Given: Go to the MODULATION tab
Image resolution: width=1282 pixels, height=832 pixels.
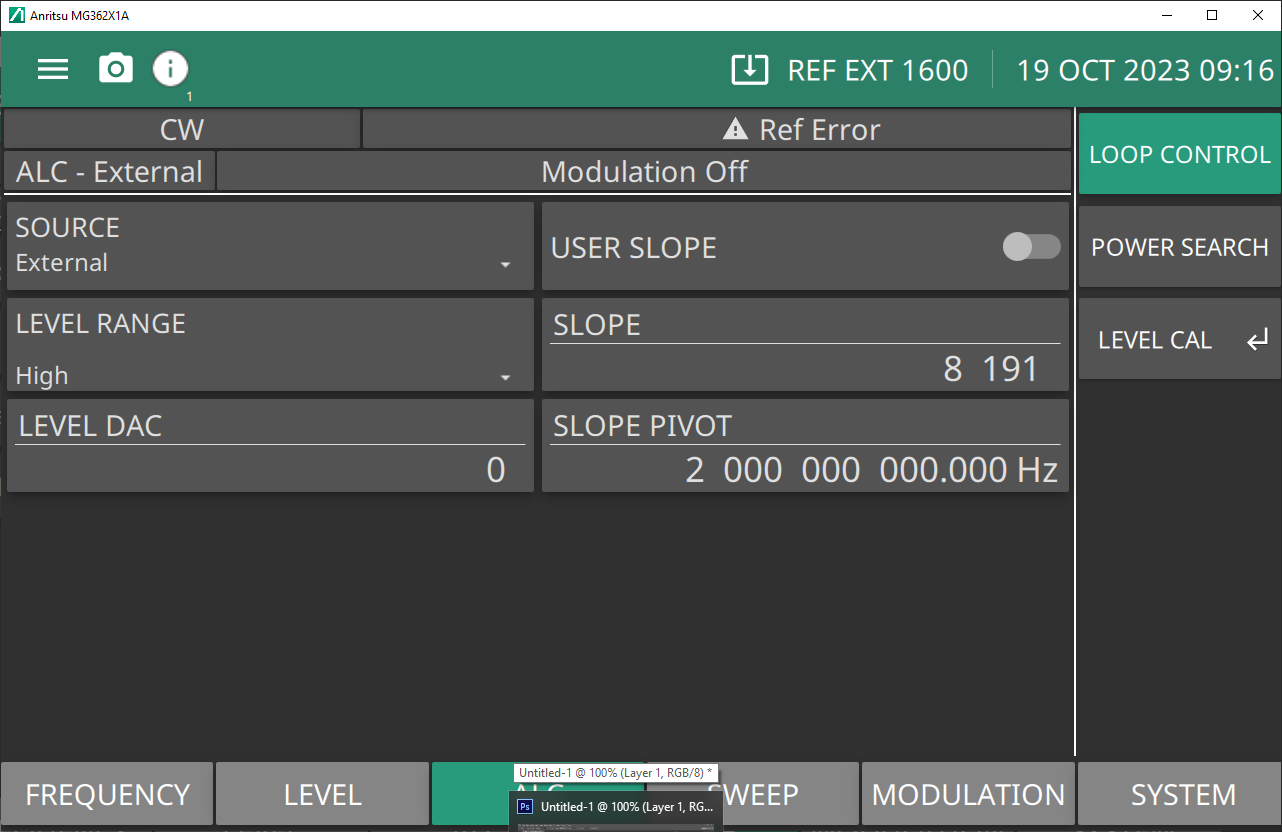Looking at the screenshot, I should tap(968, 795).
